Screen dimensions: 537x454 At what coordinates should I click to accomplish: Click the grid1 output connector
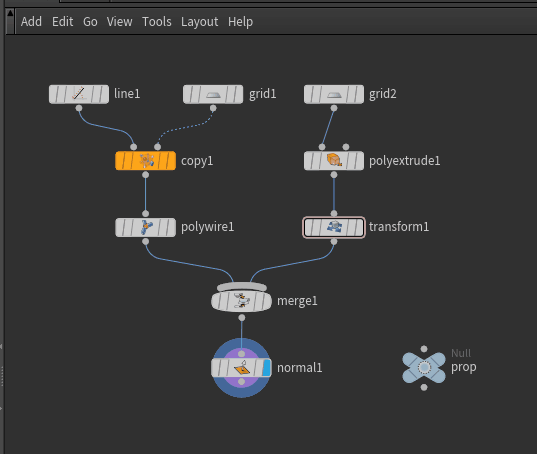point(213,108)
